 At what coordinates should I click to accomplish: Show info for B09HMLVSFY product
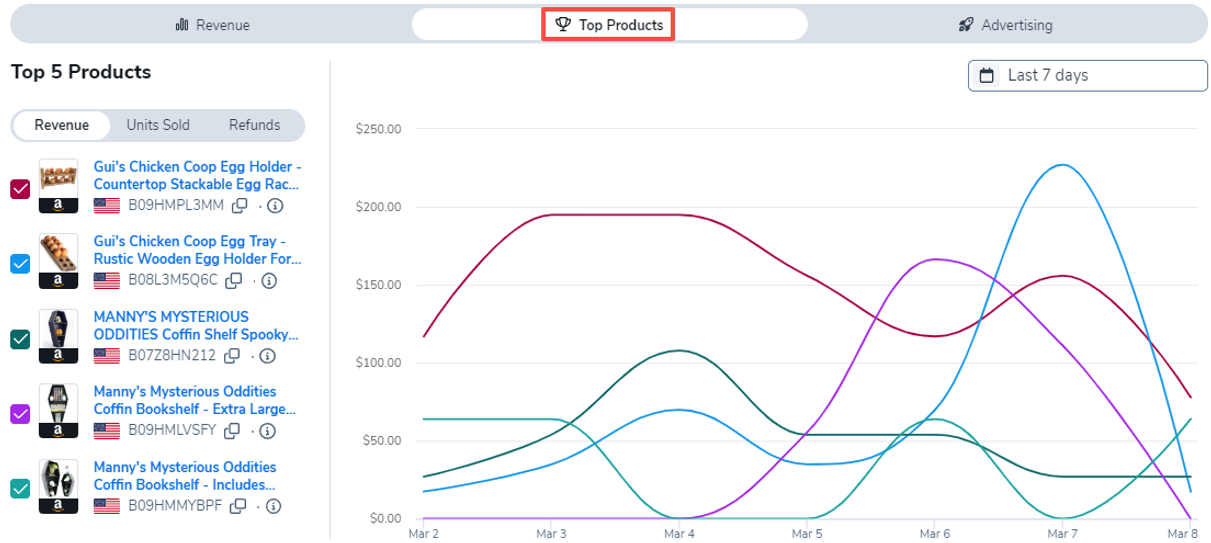pos(267,430)
